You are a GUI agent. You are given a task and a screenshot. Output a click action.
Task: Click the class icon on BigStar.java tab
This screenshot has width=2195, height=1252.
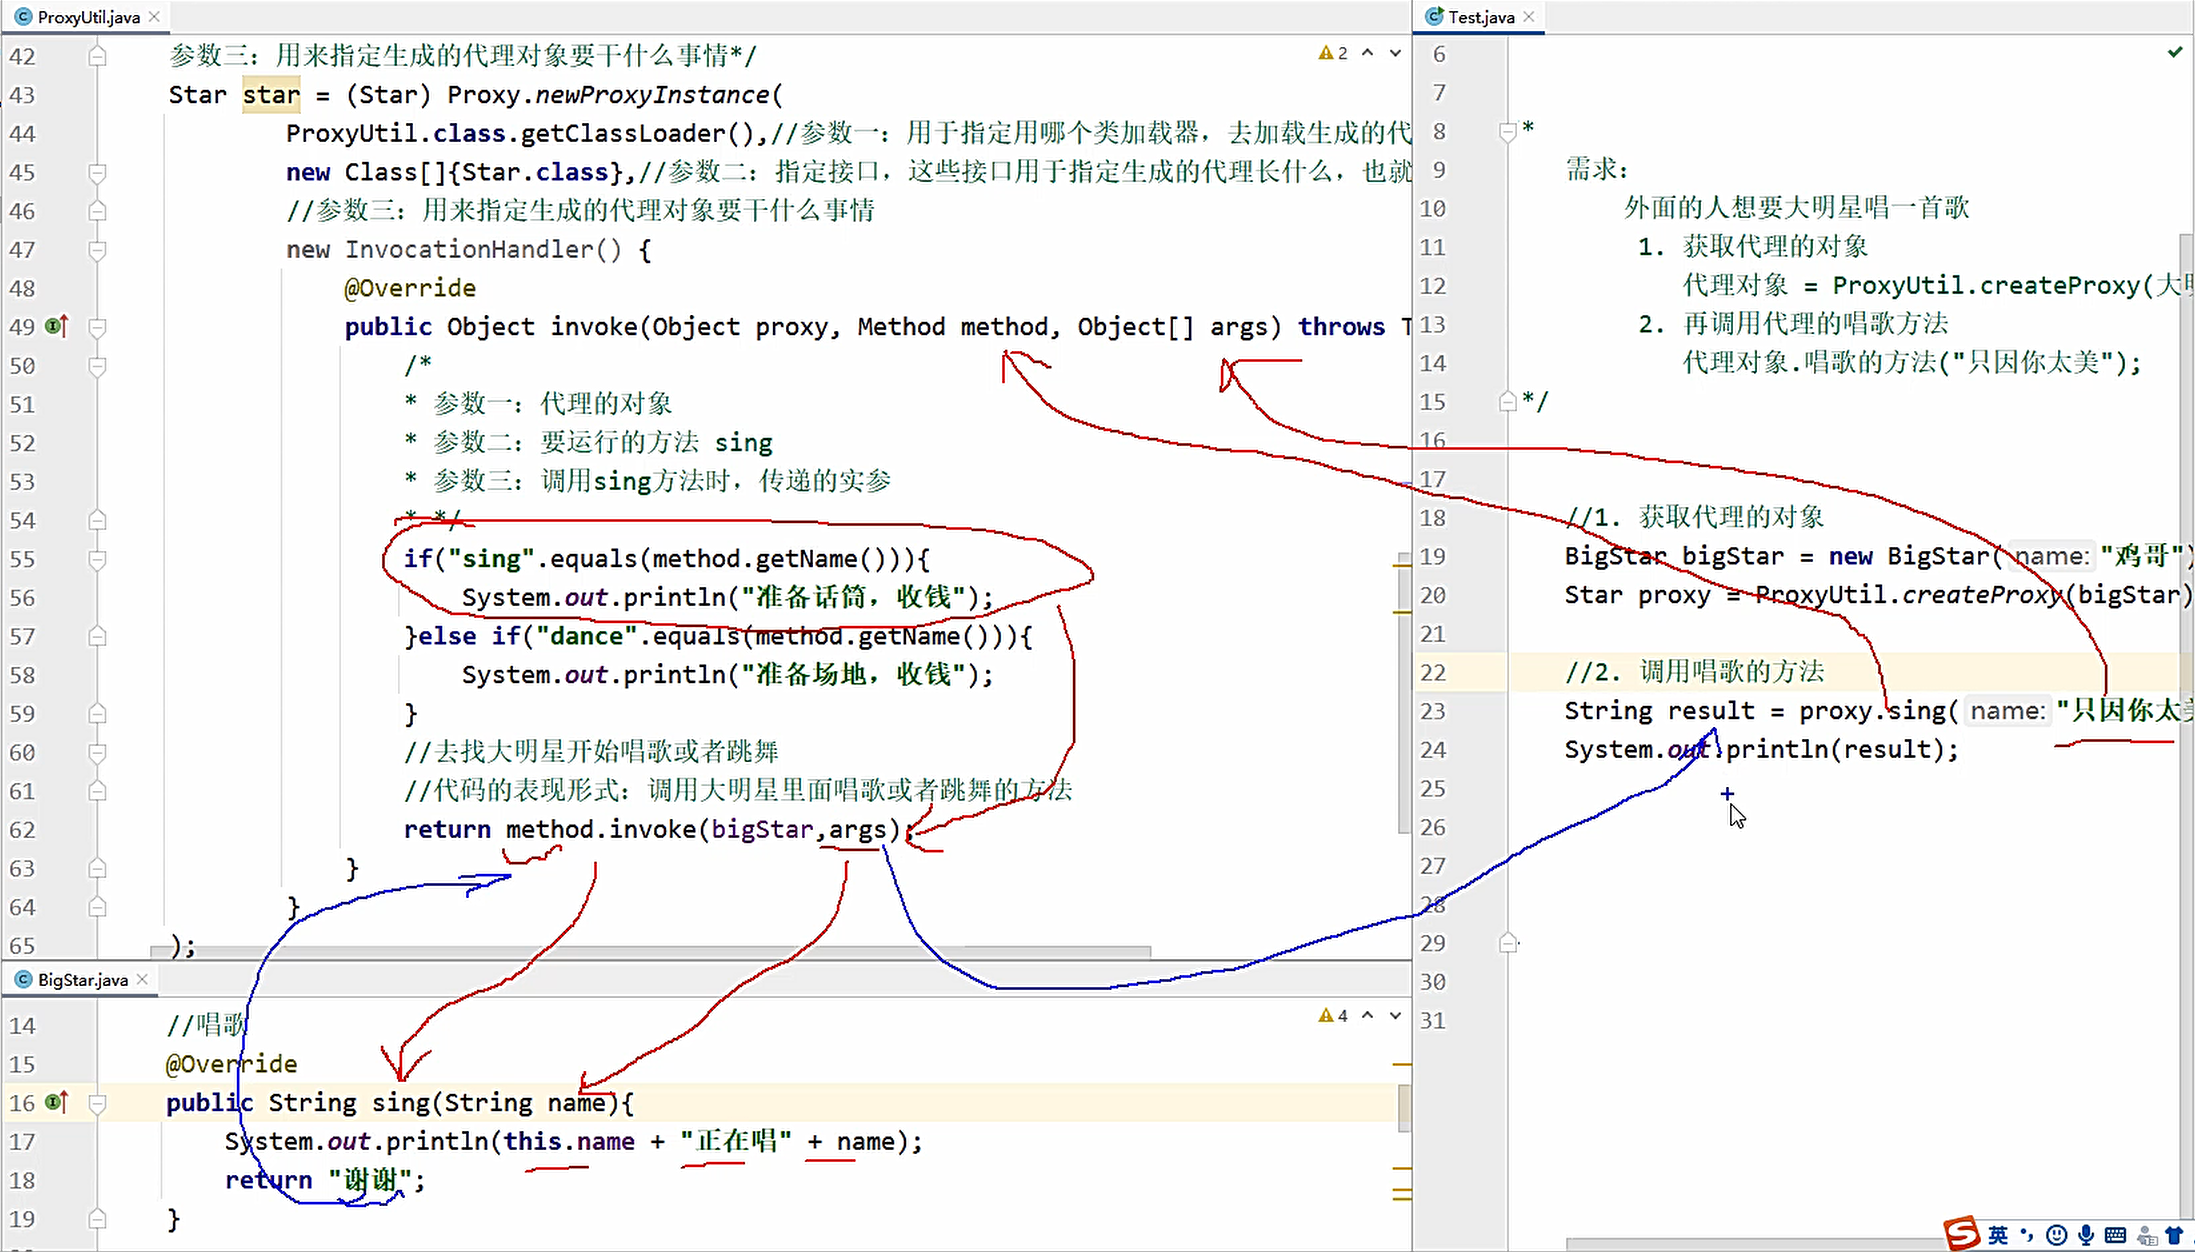23,980
